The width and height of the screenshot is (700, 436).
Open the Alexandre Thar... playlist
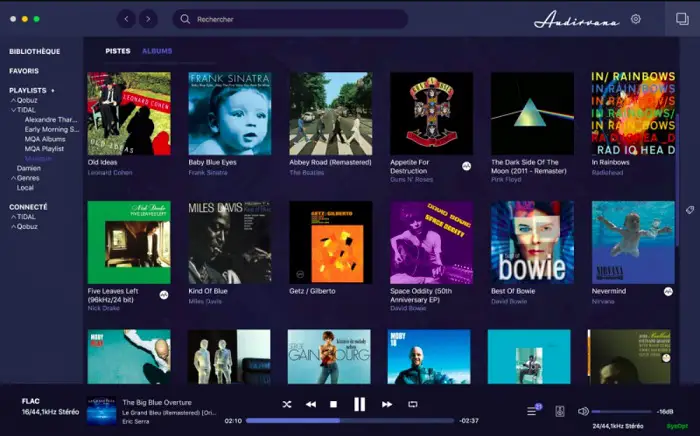tap(51, 120)
